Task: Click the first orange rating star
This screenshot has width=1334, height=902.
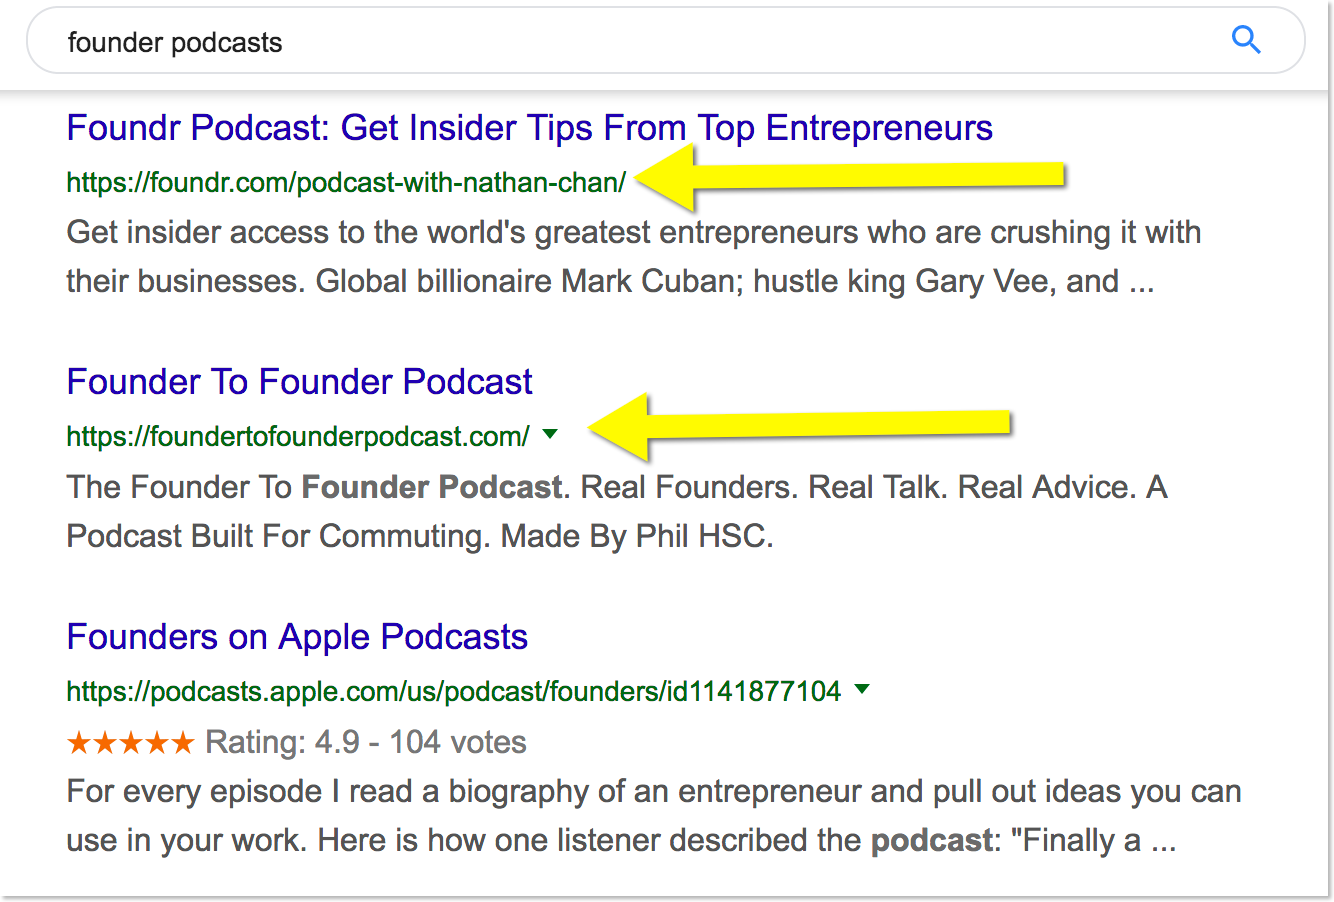Action: 78,743
